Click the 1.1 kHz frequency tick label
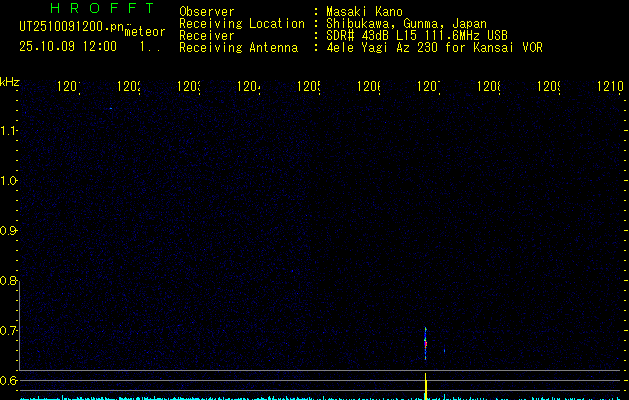Screen dimensions: 629x400 (x=9, y=131)
